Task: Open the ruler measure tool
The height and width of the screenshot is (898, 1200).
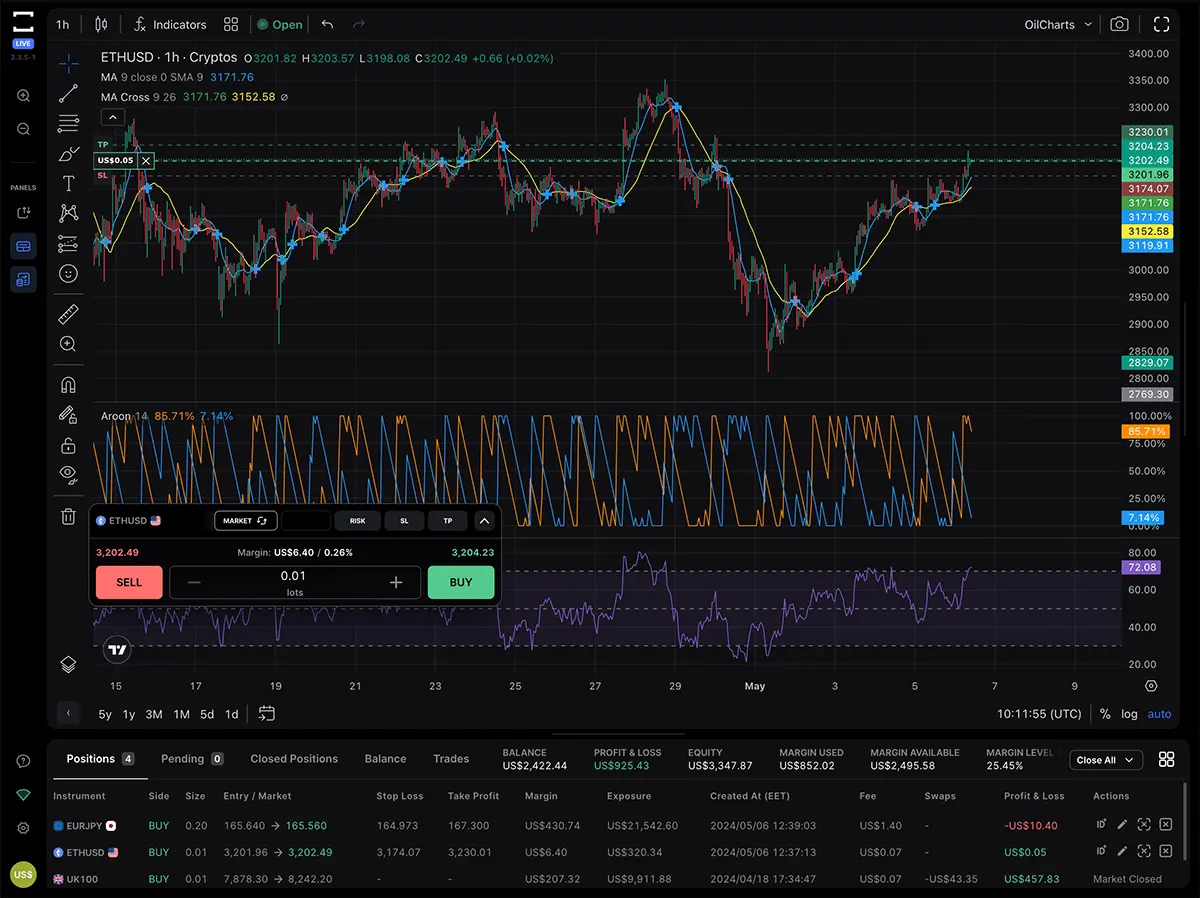Action: 68,314
